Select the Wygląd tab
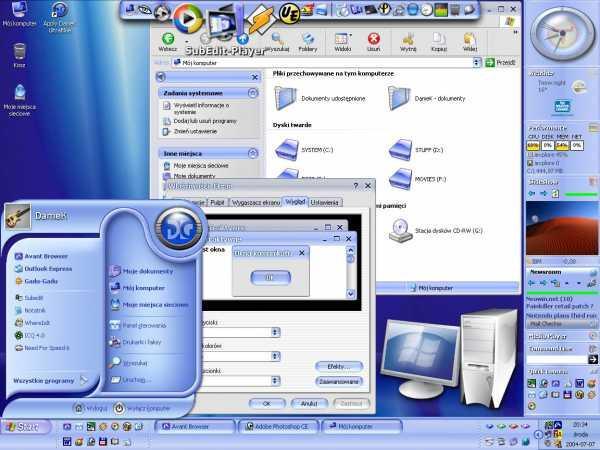600x450 pixels. point(295,202)
